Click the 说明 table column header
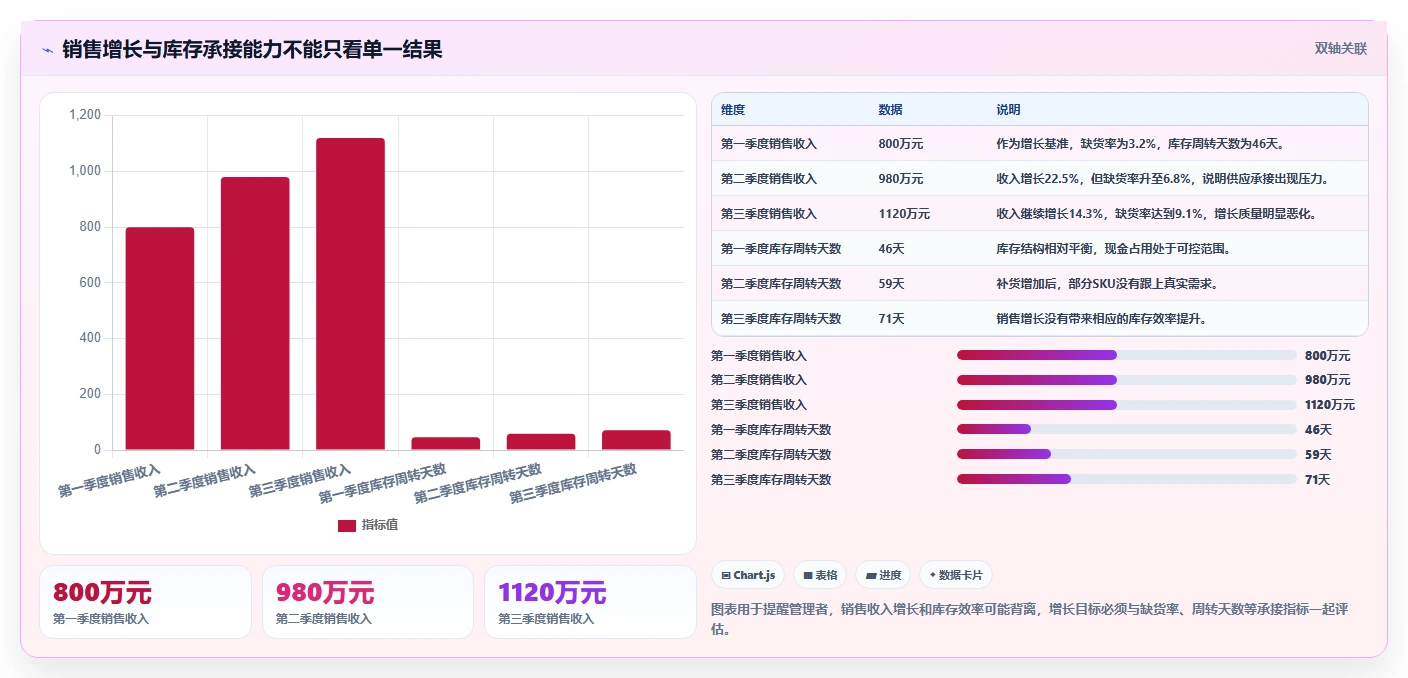 tap(1008, 110)
